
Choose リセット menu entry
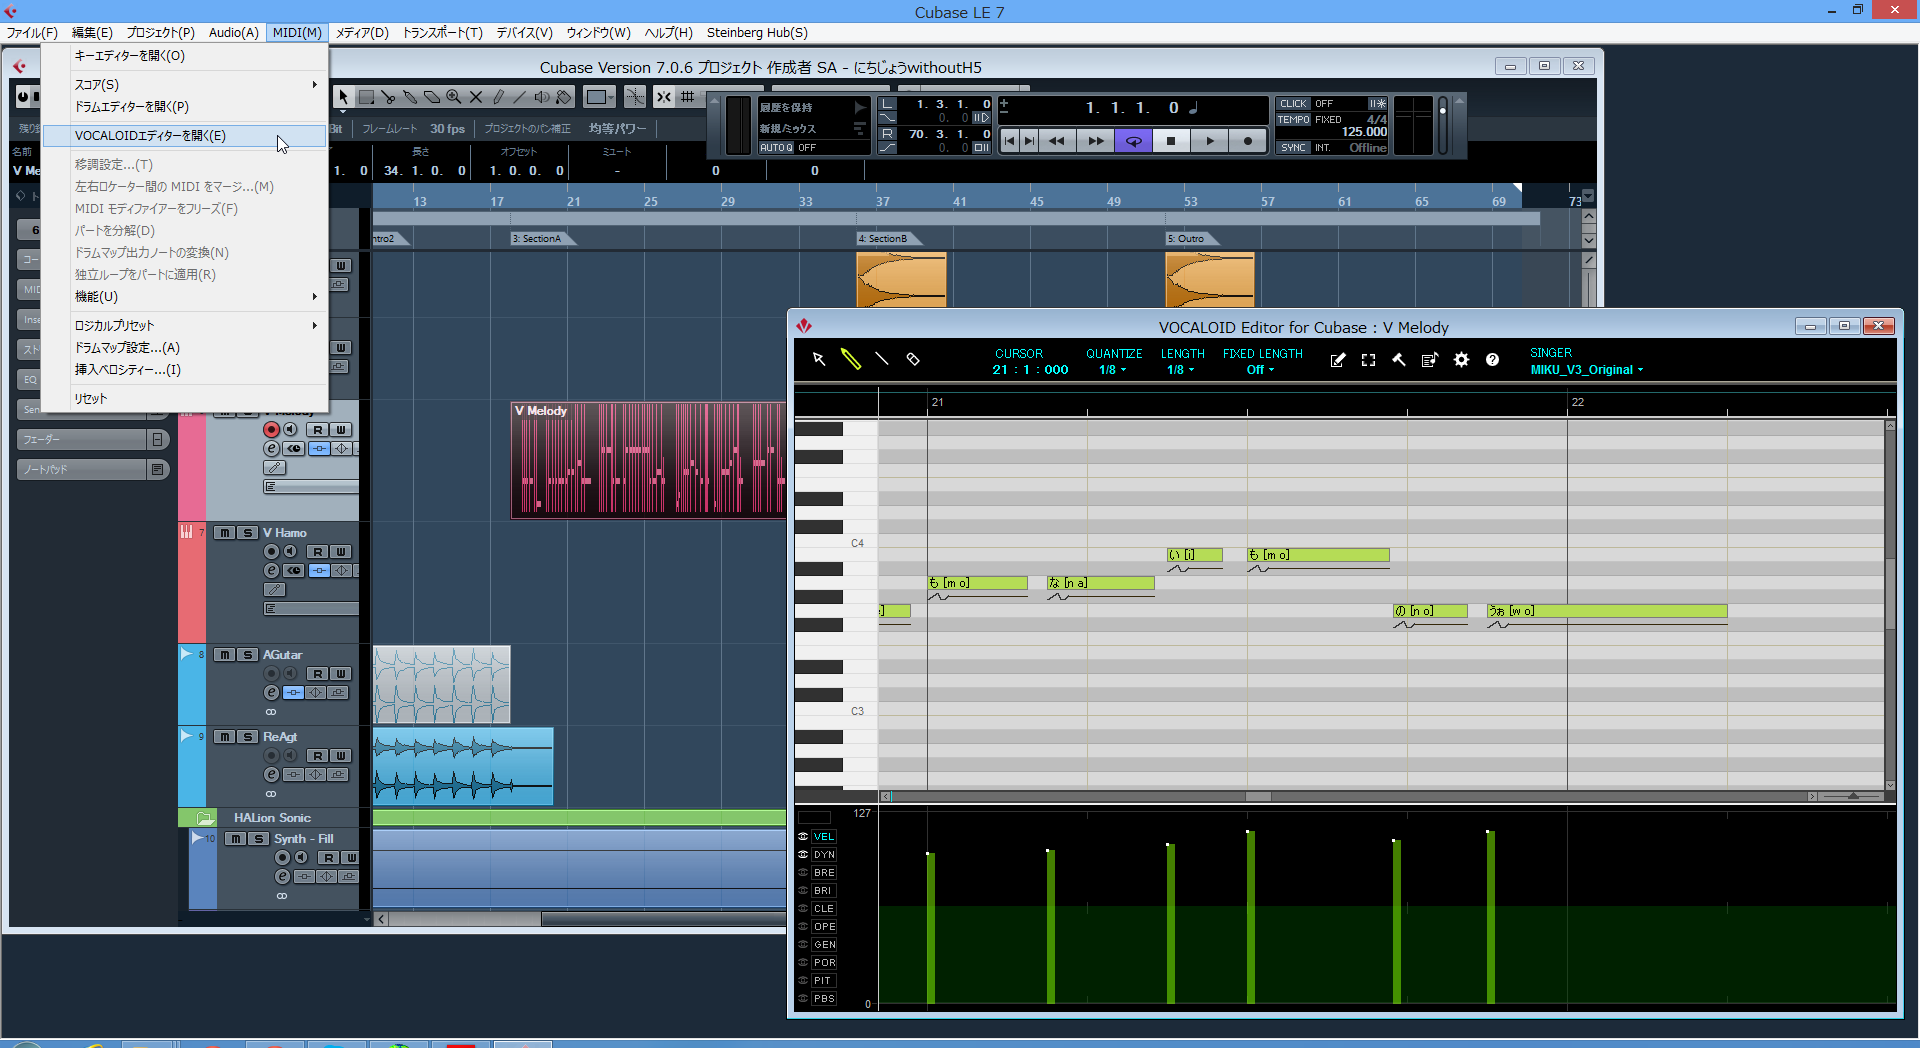(185, 399)
